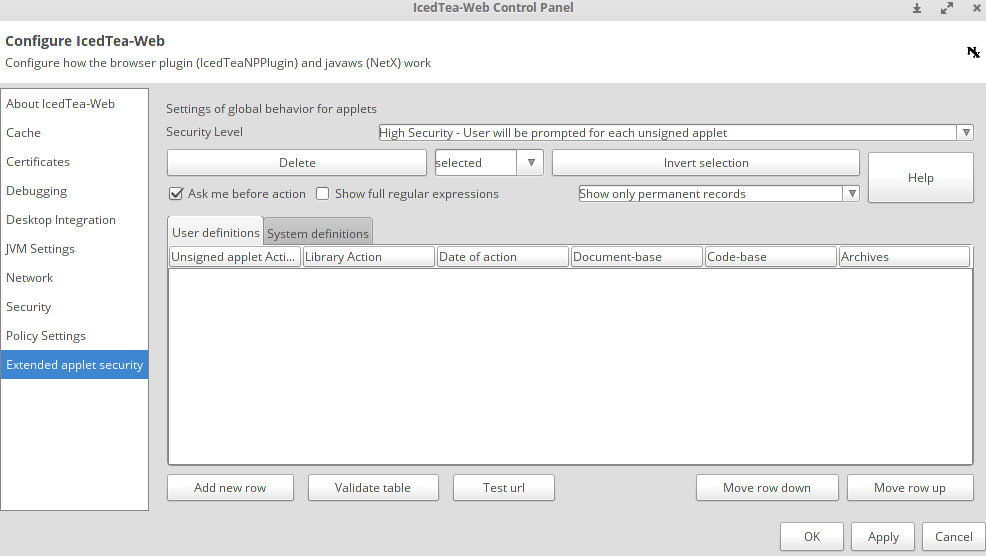Image resolution: width=986 pixels, height=556 pixels.
Task: Click the Validate table button
Action: [372, 488]
